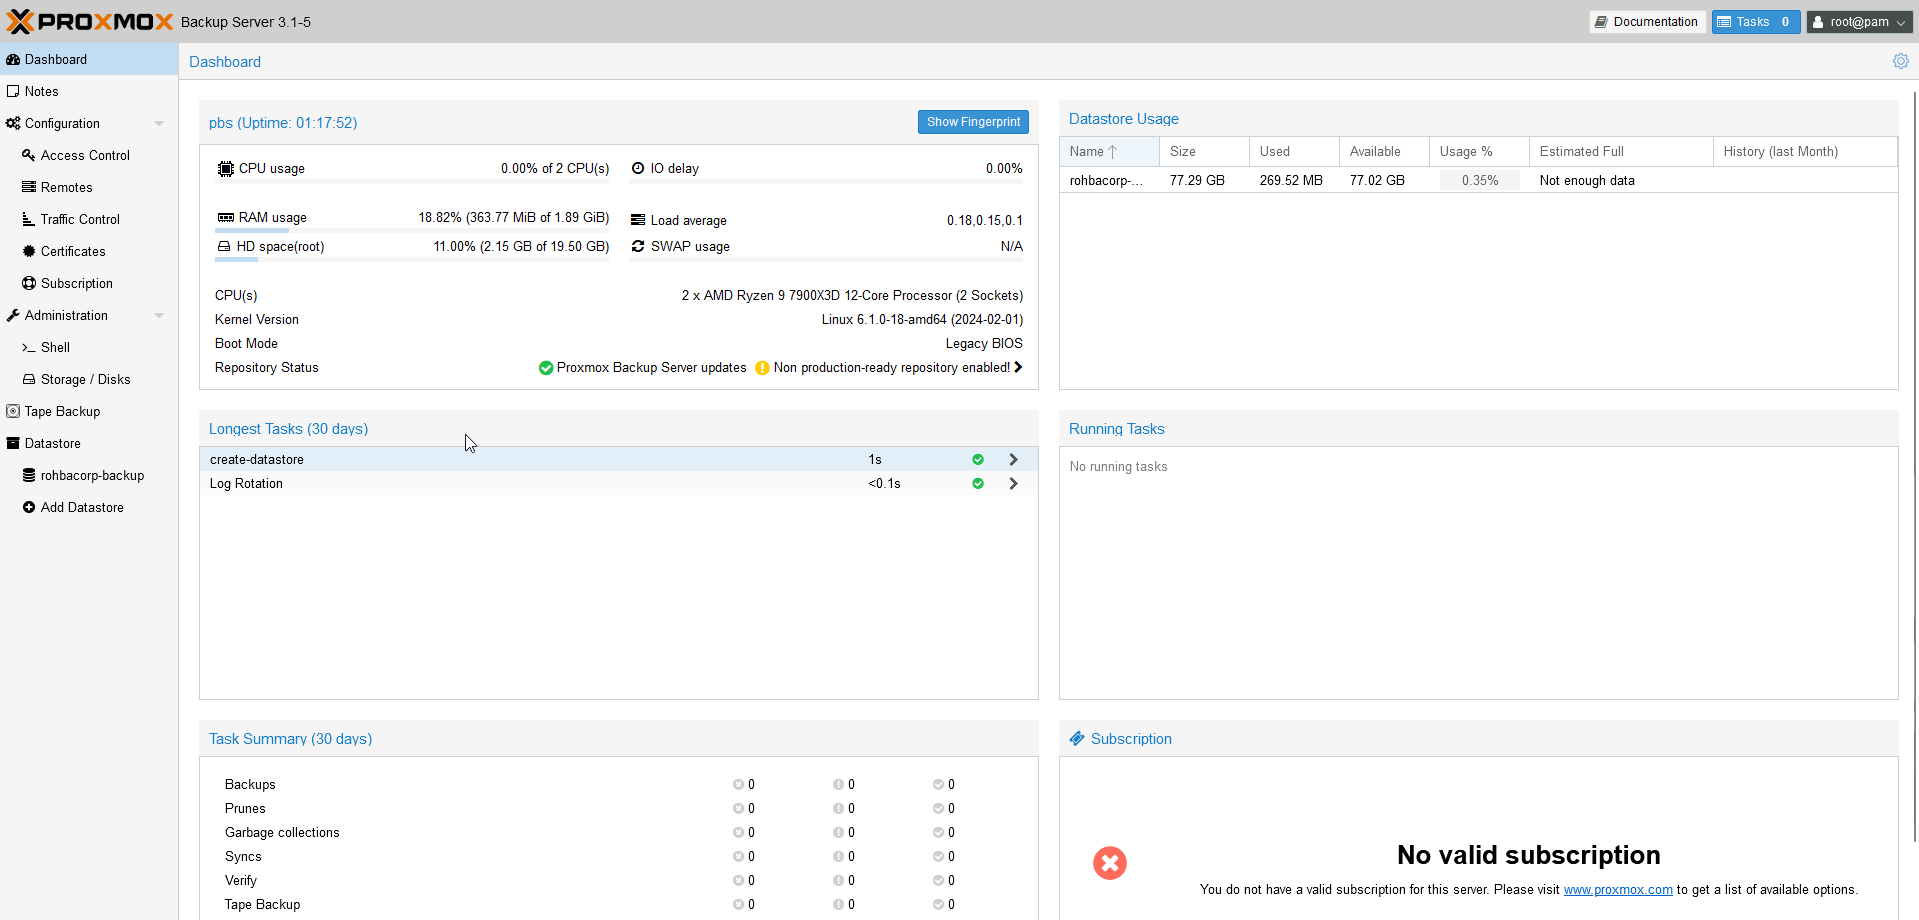Screen dimensions: 1919x920
Task: Click the 0.35% usage bar
Action: pos(1480,180)
